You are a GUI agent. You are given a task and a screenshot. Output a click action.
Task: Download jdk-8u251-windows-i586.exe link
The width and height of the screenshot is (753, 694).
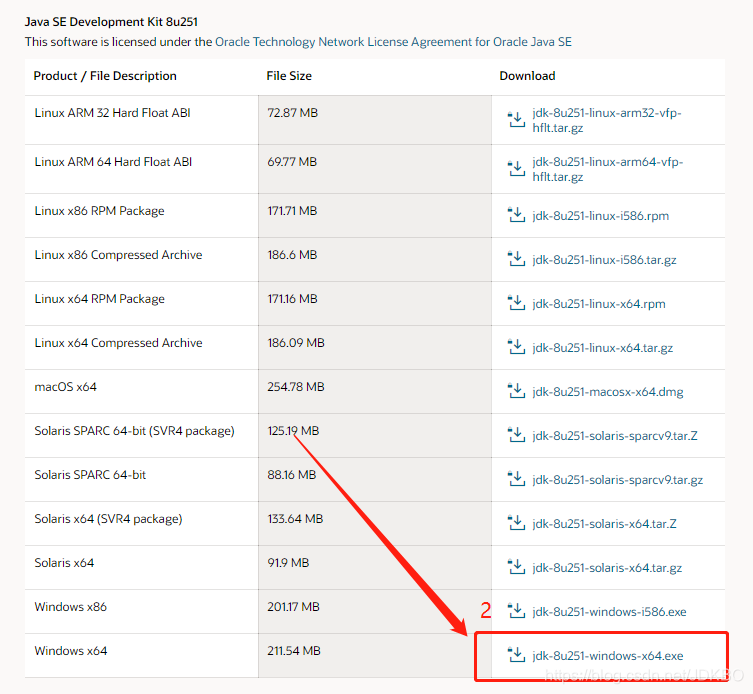pyautogui.click(x=609, y=612)
